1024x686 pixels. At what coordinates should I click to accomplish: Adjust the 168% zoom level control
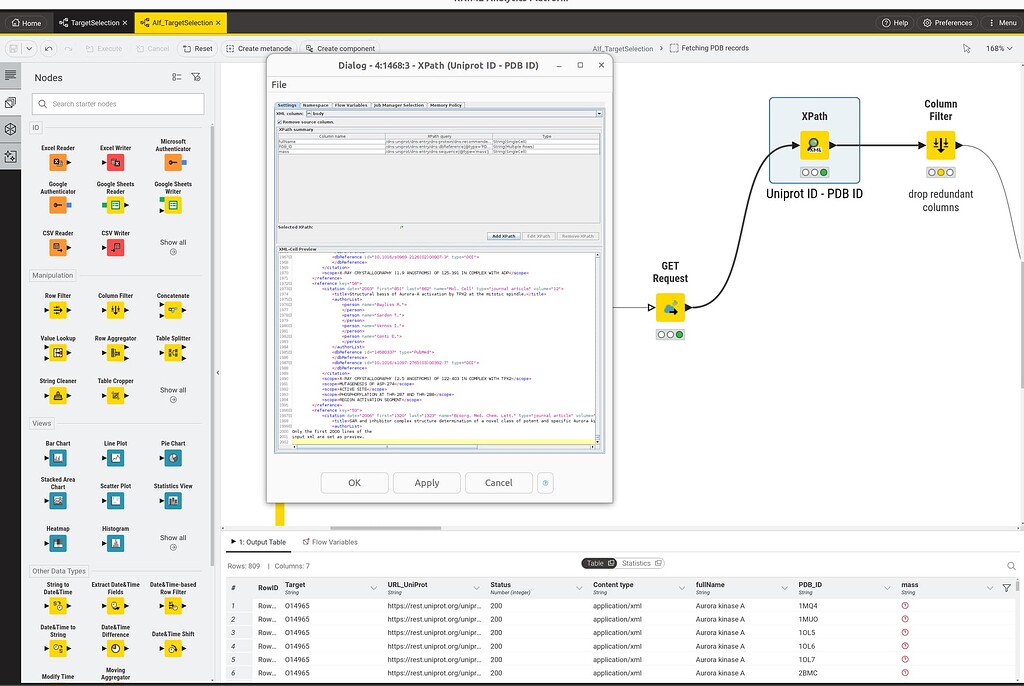(x=1000, y=47)
